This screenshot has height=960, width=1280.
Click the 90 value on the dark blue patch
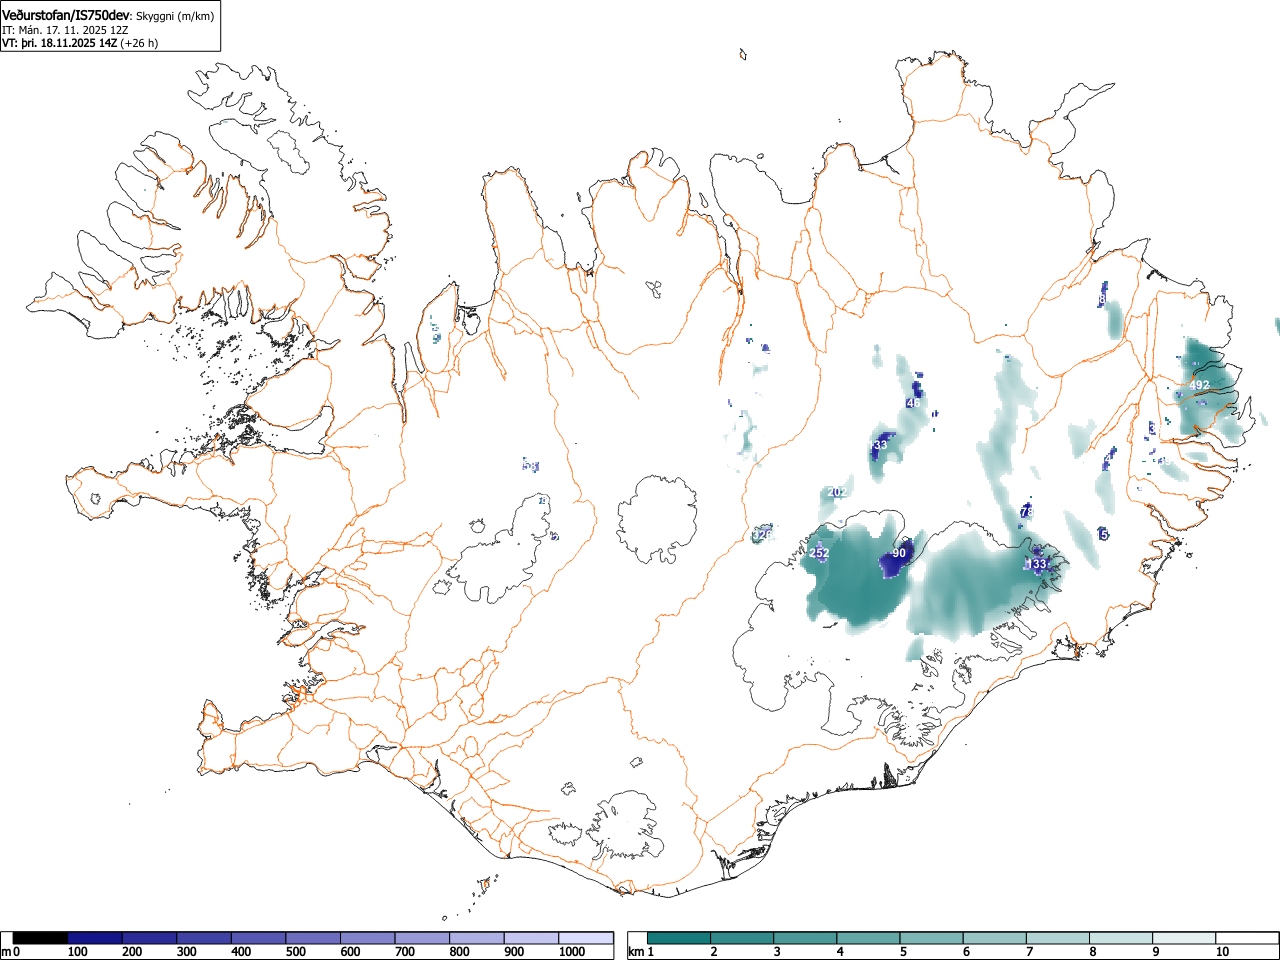point(899,553)
